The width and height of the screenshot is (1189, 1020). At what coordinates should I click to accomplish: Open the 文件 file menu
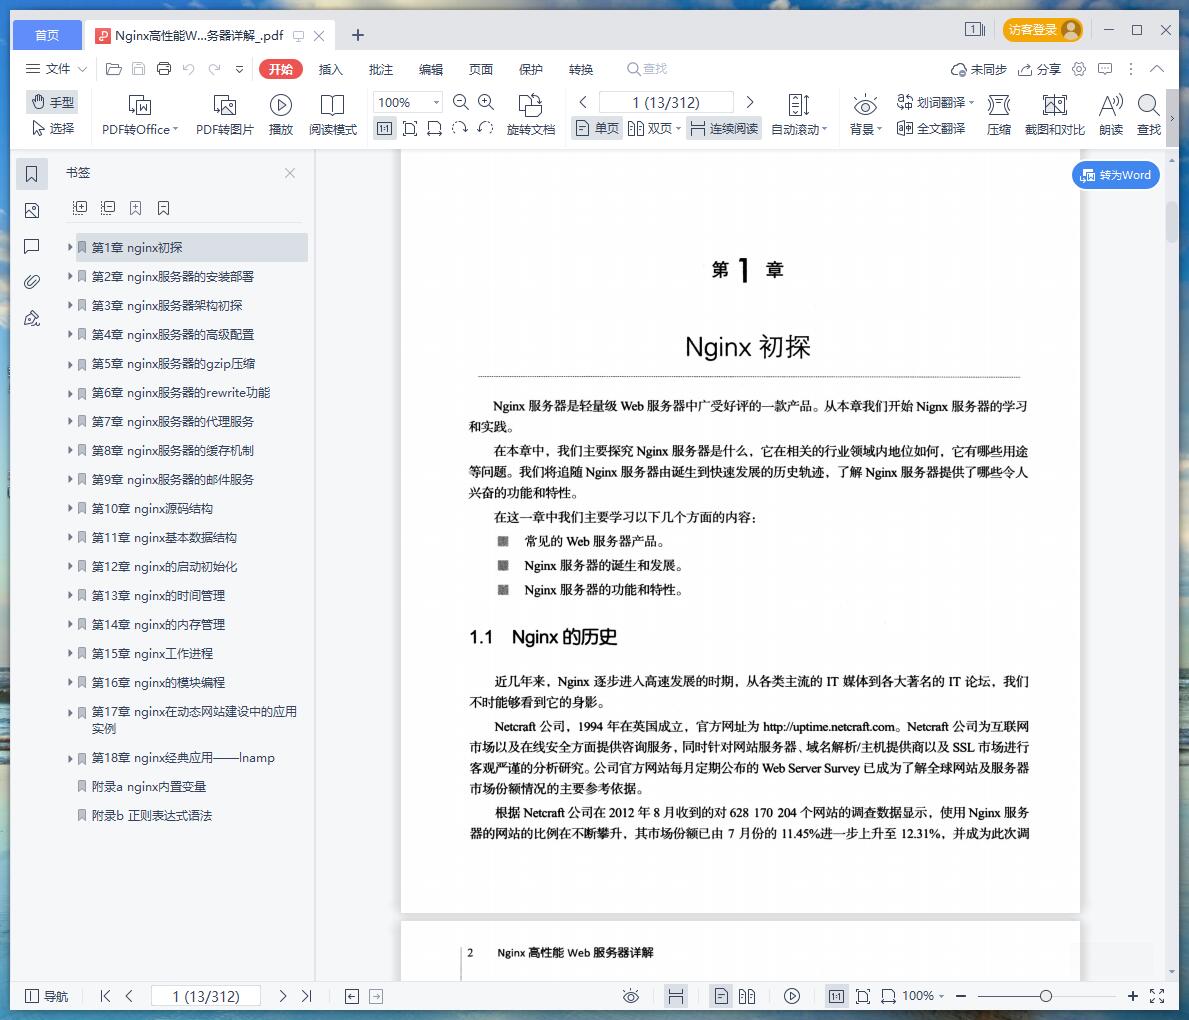pos(56,69)
